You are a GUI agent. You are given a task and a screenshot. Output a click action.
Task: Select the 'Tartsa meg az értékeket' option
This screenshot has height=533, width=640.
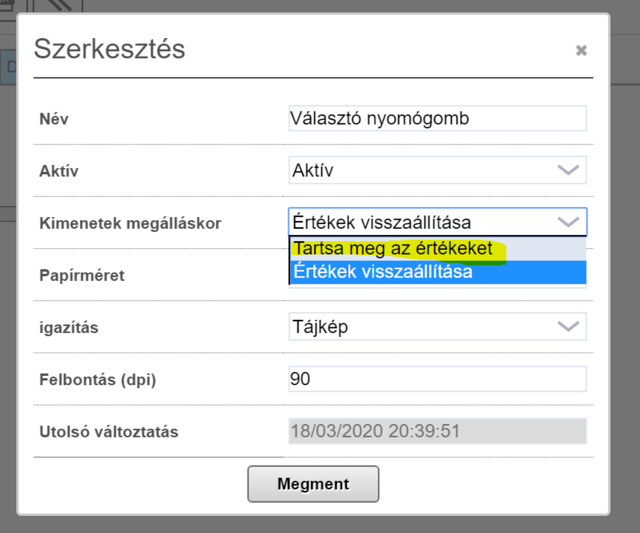point(392,249)
